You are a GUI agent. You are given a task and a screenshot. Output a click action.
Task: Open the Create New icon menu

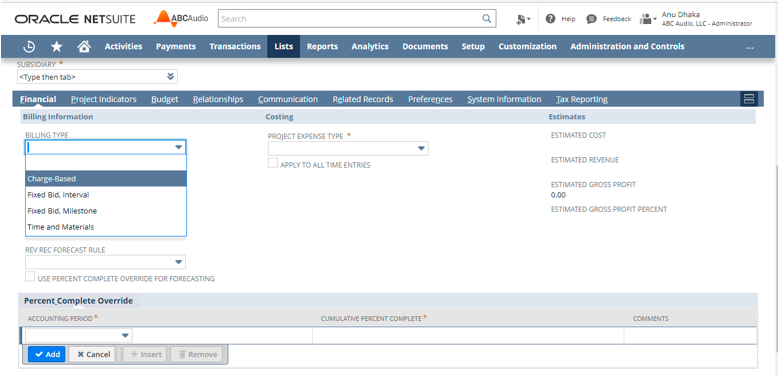[522, 19]
